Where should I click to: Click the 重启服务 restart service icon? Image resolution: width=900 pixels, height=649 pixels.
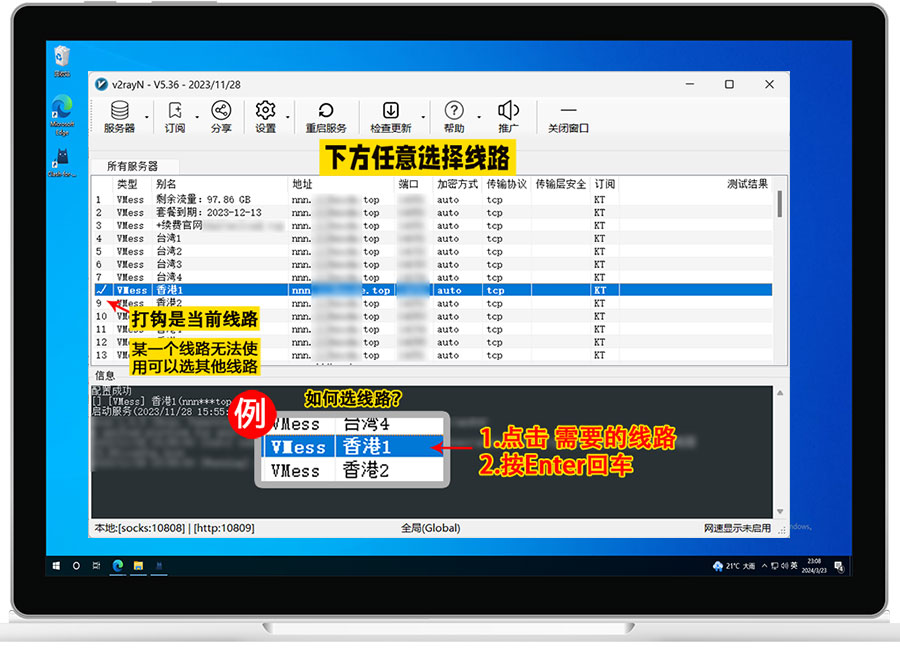point(326,116)
